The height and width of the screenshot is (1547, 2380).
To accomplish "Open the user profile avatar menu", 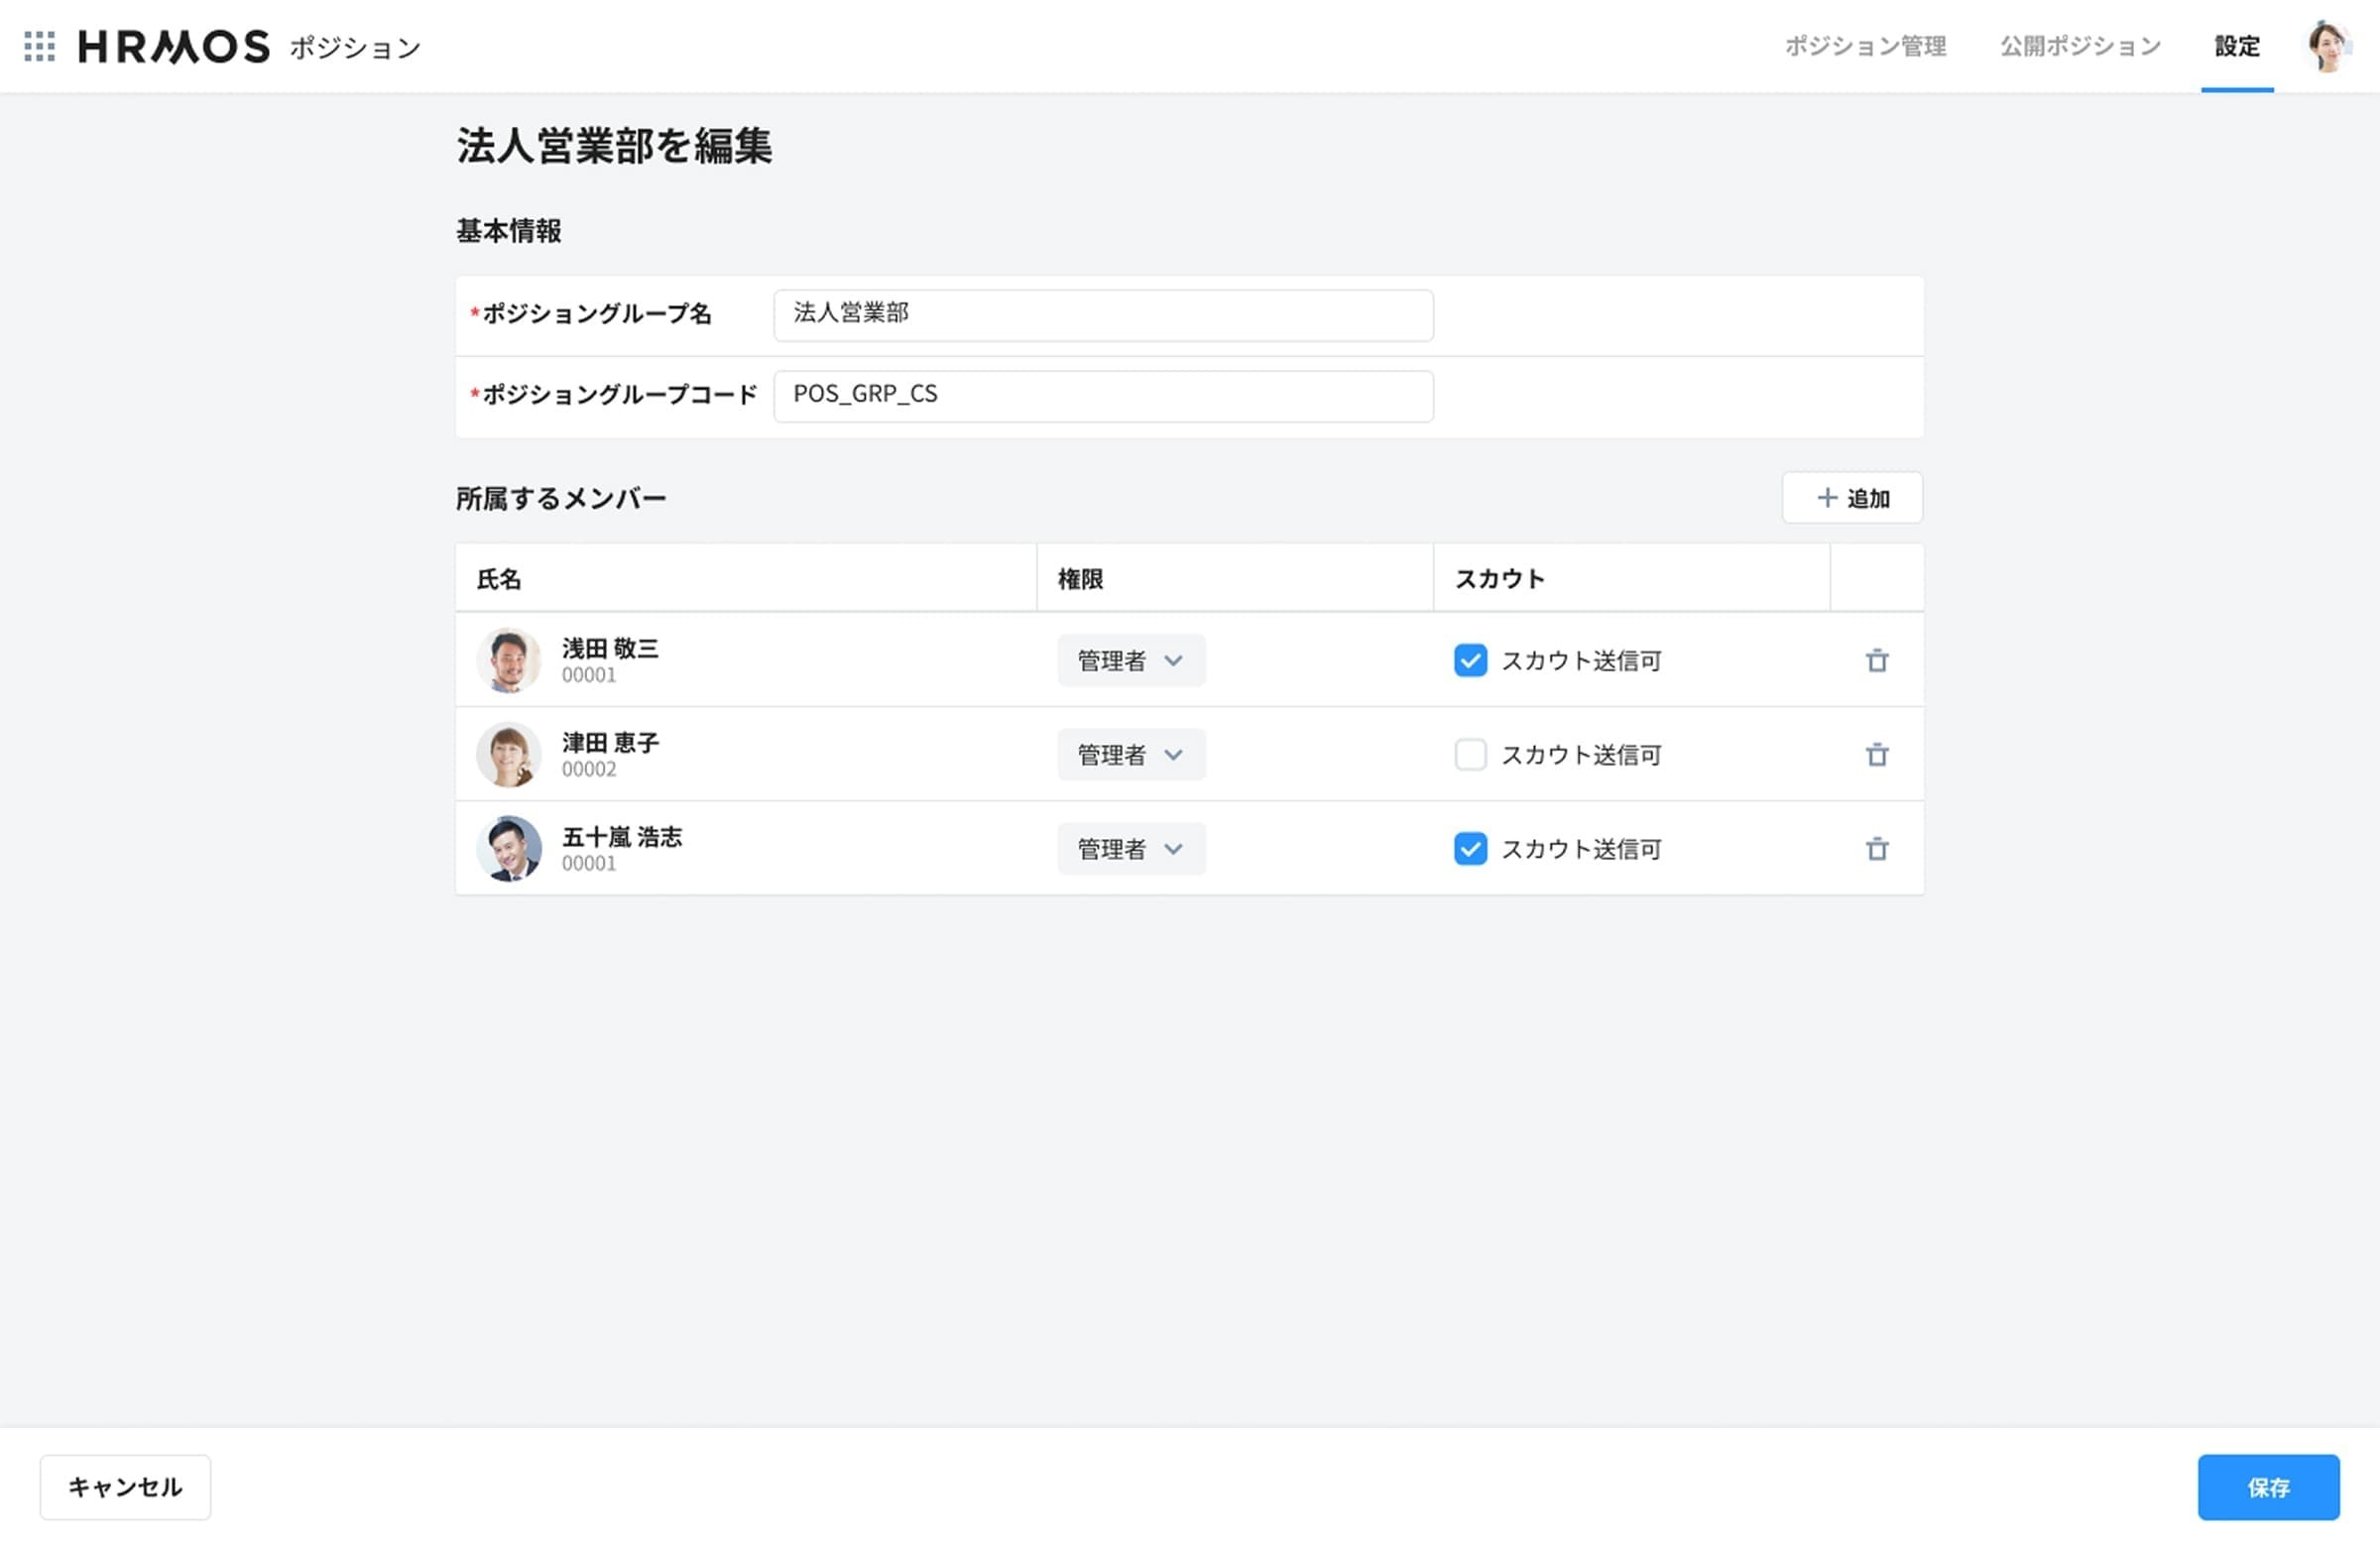I will [x=2327, y=46].
